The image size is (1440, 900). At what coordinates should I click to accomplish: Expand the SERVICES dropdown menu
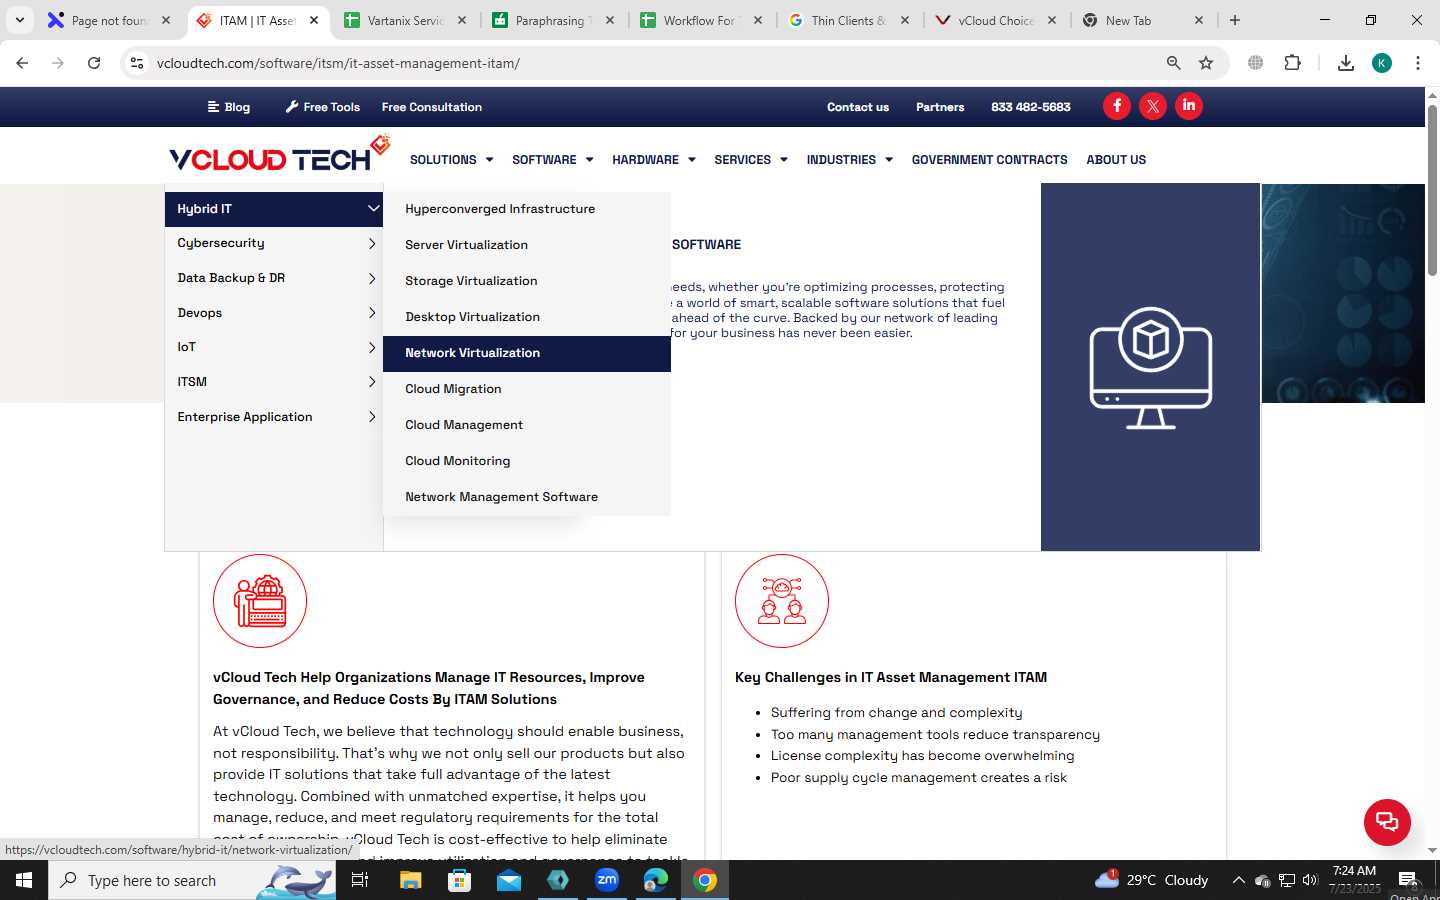tap(750, 160)
